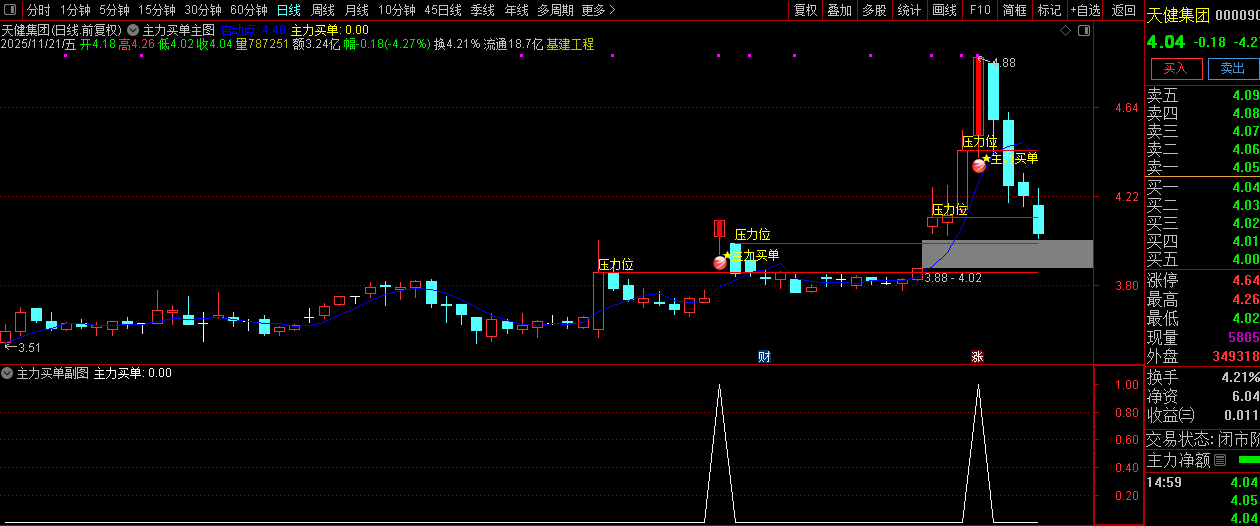
Task: Select the 60分钟 period tab
Action: [x=248, y=10]
